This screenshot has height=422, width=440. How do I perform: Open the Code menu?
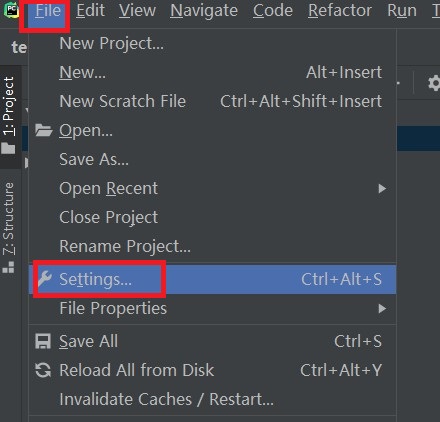tap(273, 11)
